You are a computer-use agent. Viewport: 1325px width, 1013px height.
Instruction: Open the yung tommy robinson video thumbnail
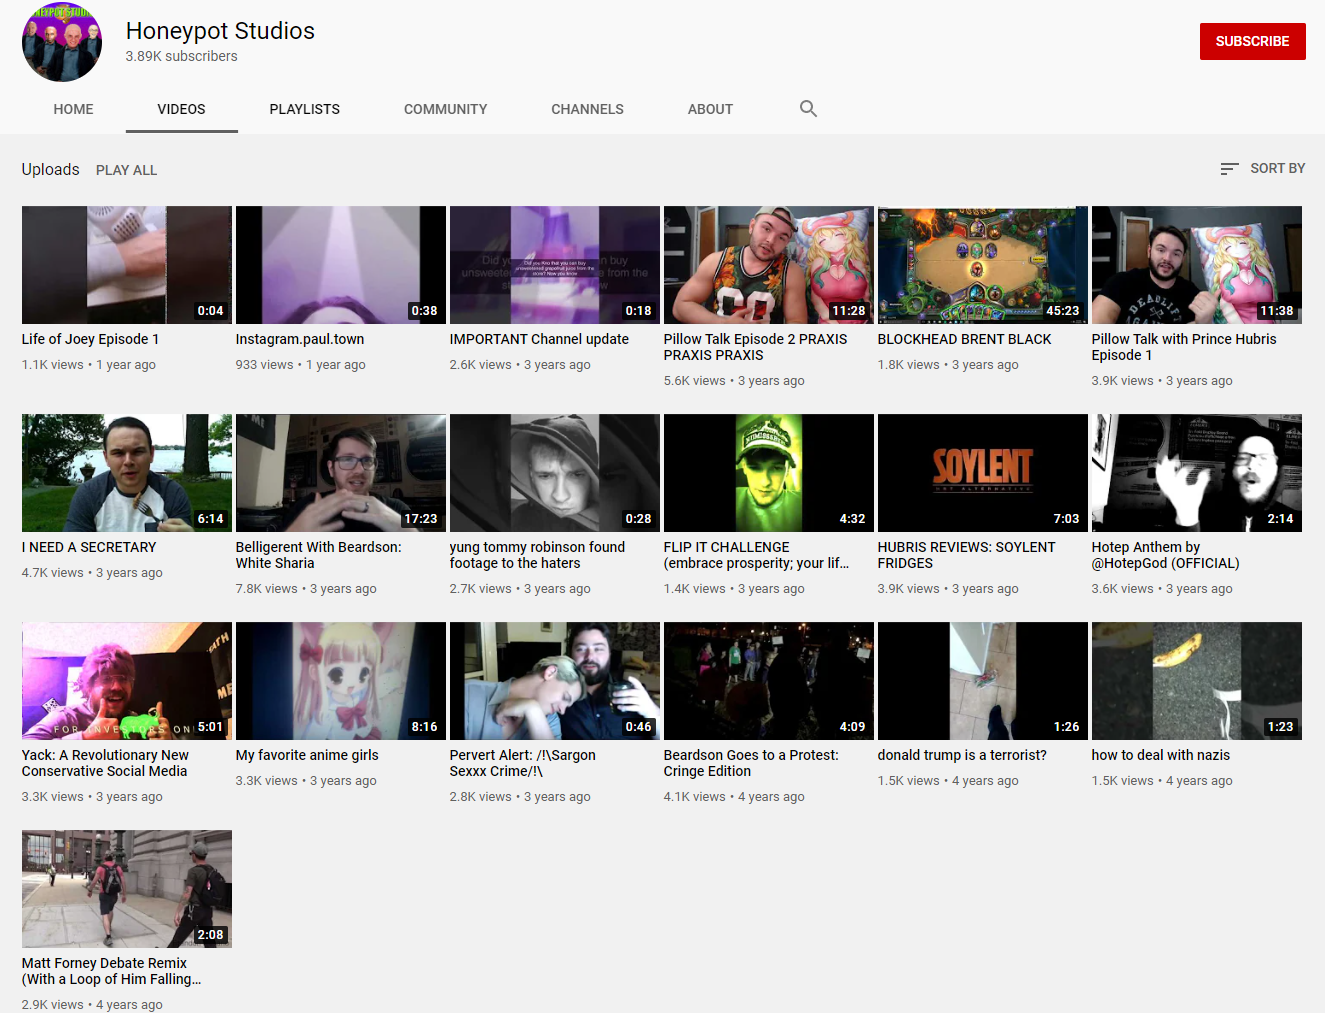555,473
